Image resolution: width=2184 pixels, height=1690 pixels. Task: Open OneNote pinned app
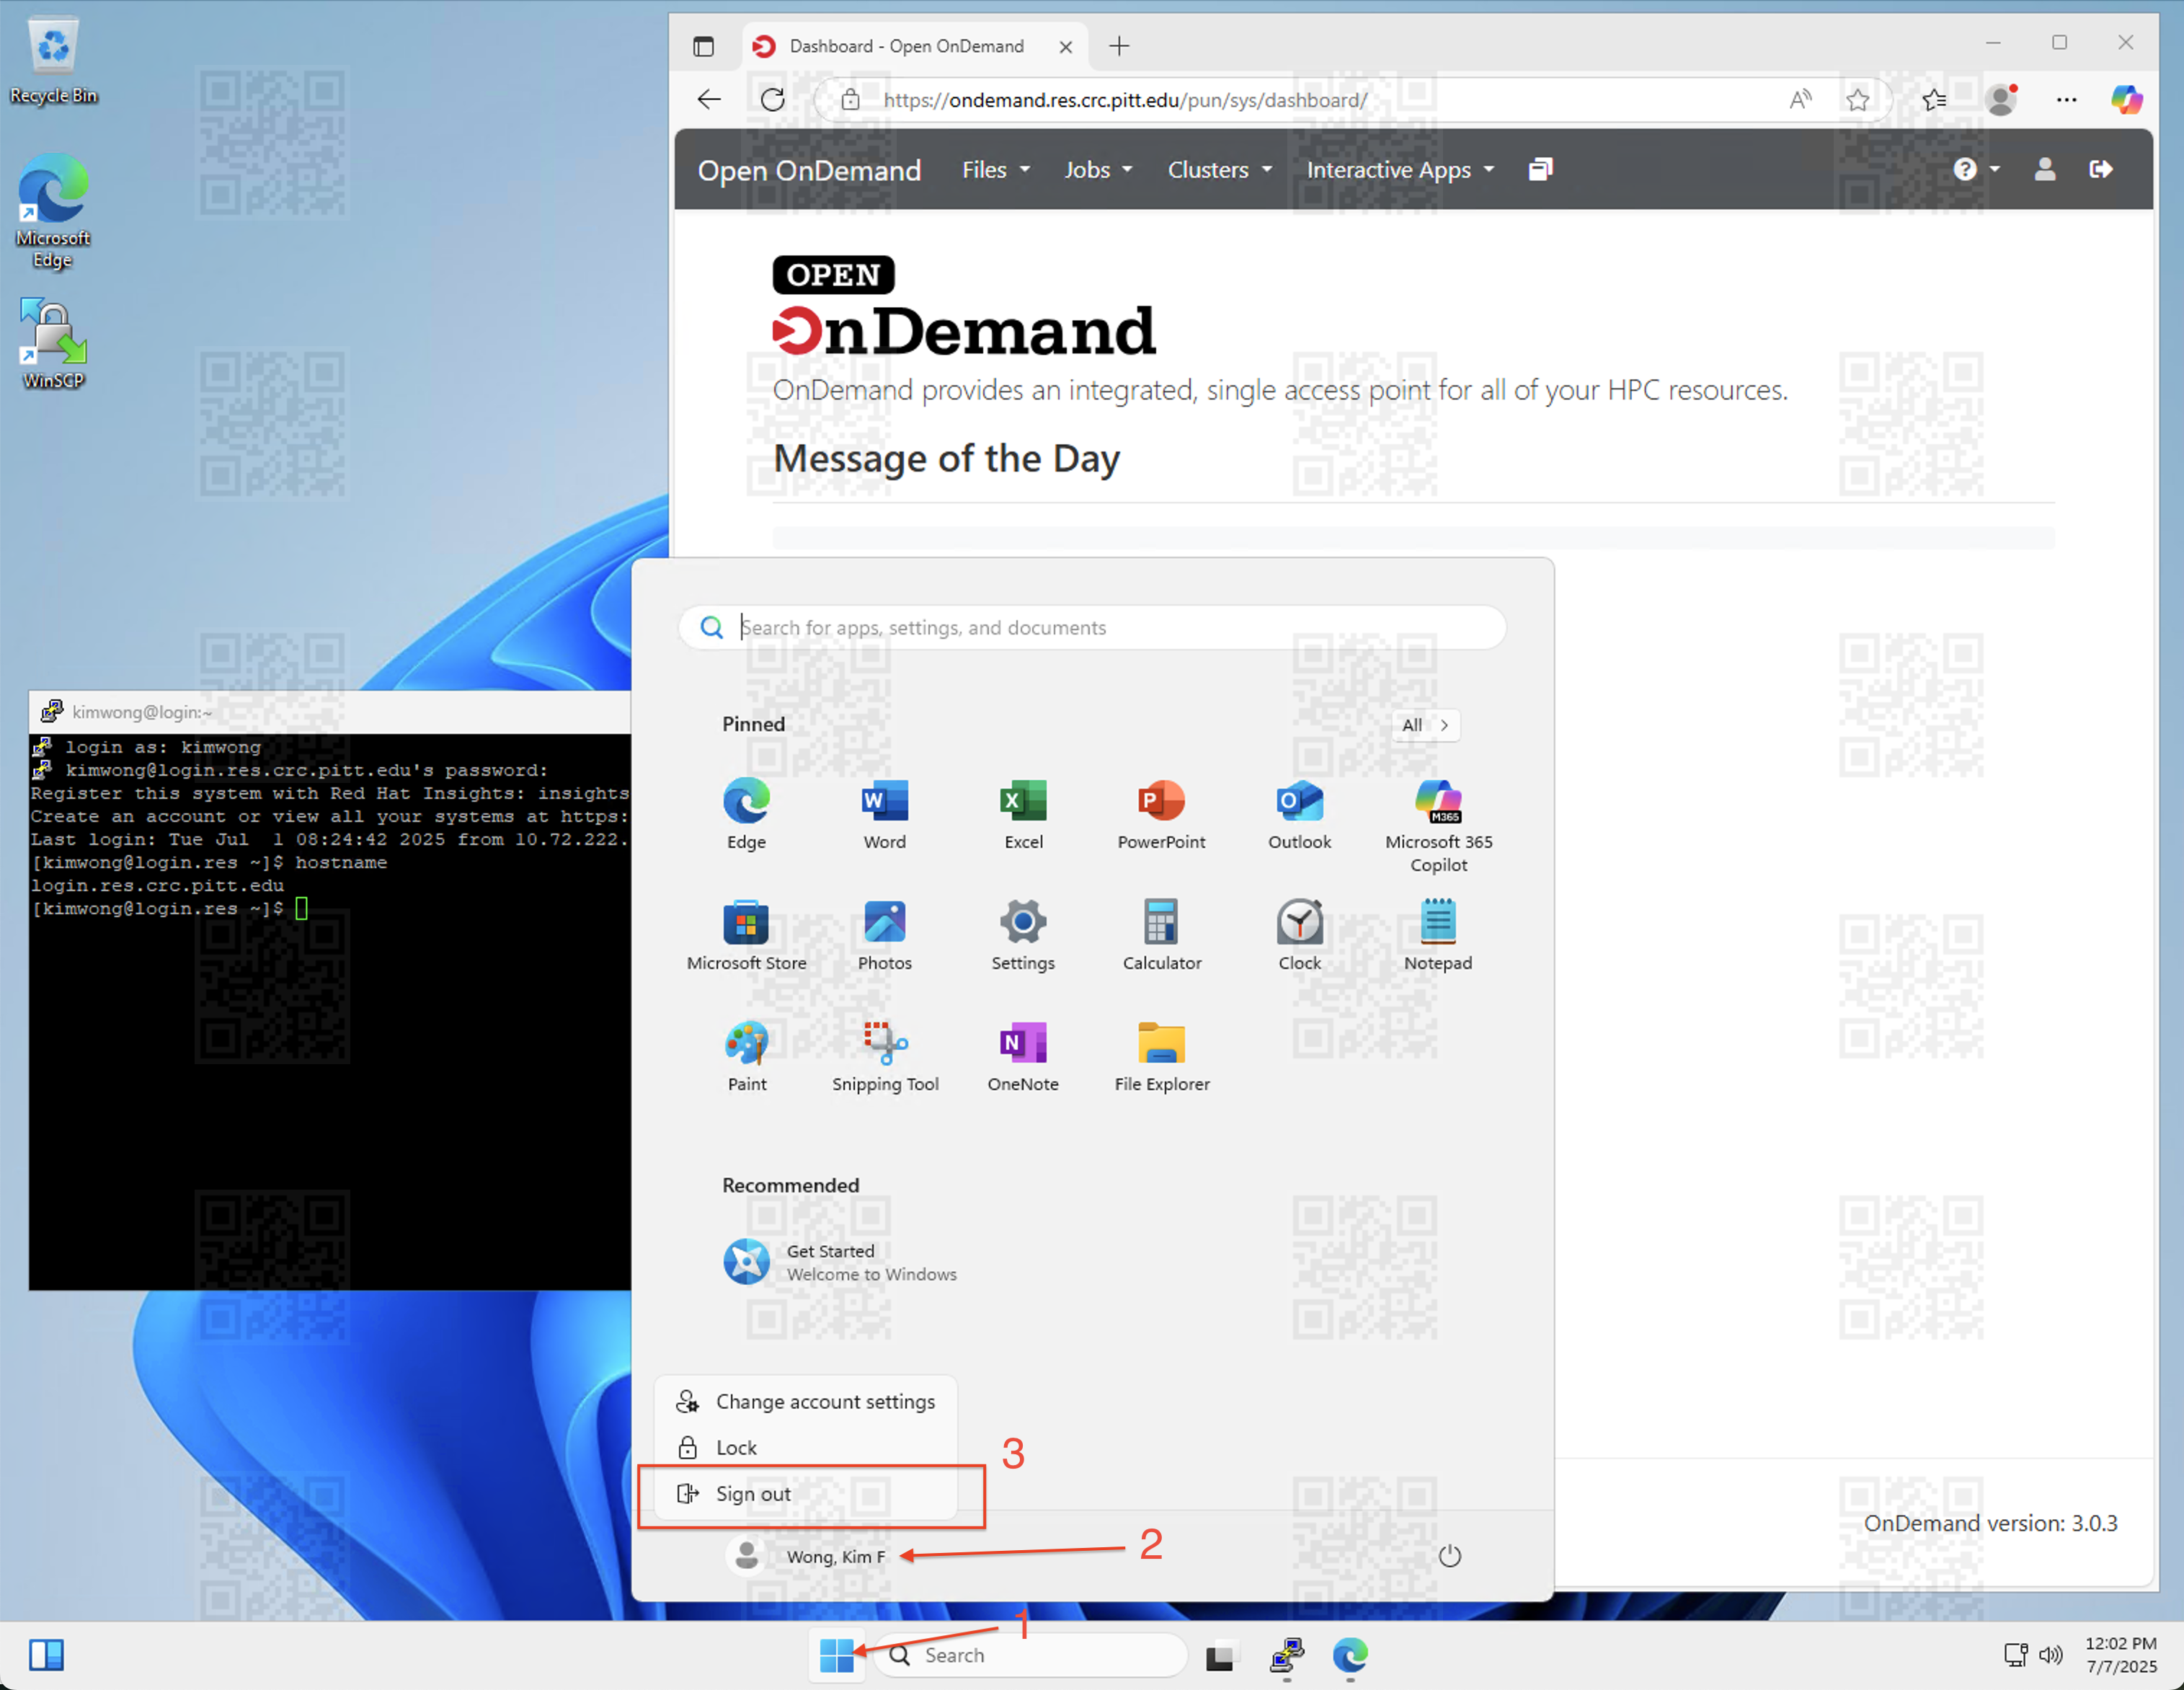[x=1023, y=1056]
